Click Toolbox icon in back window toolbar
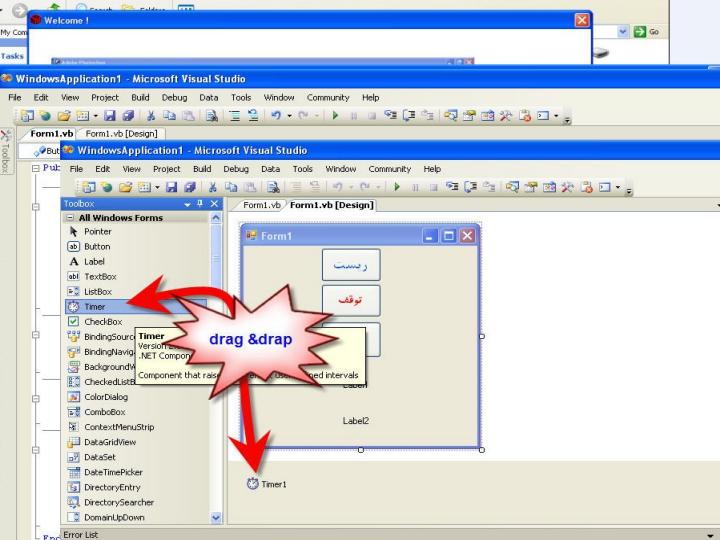 pos(506,115)
